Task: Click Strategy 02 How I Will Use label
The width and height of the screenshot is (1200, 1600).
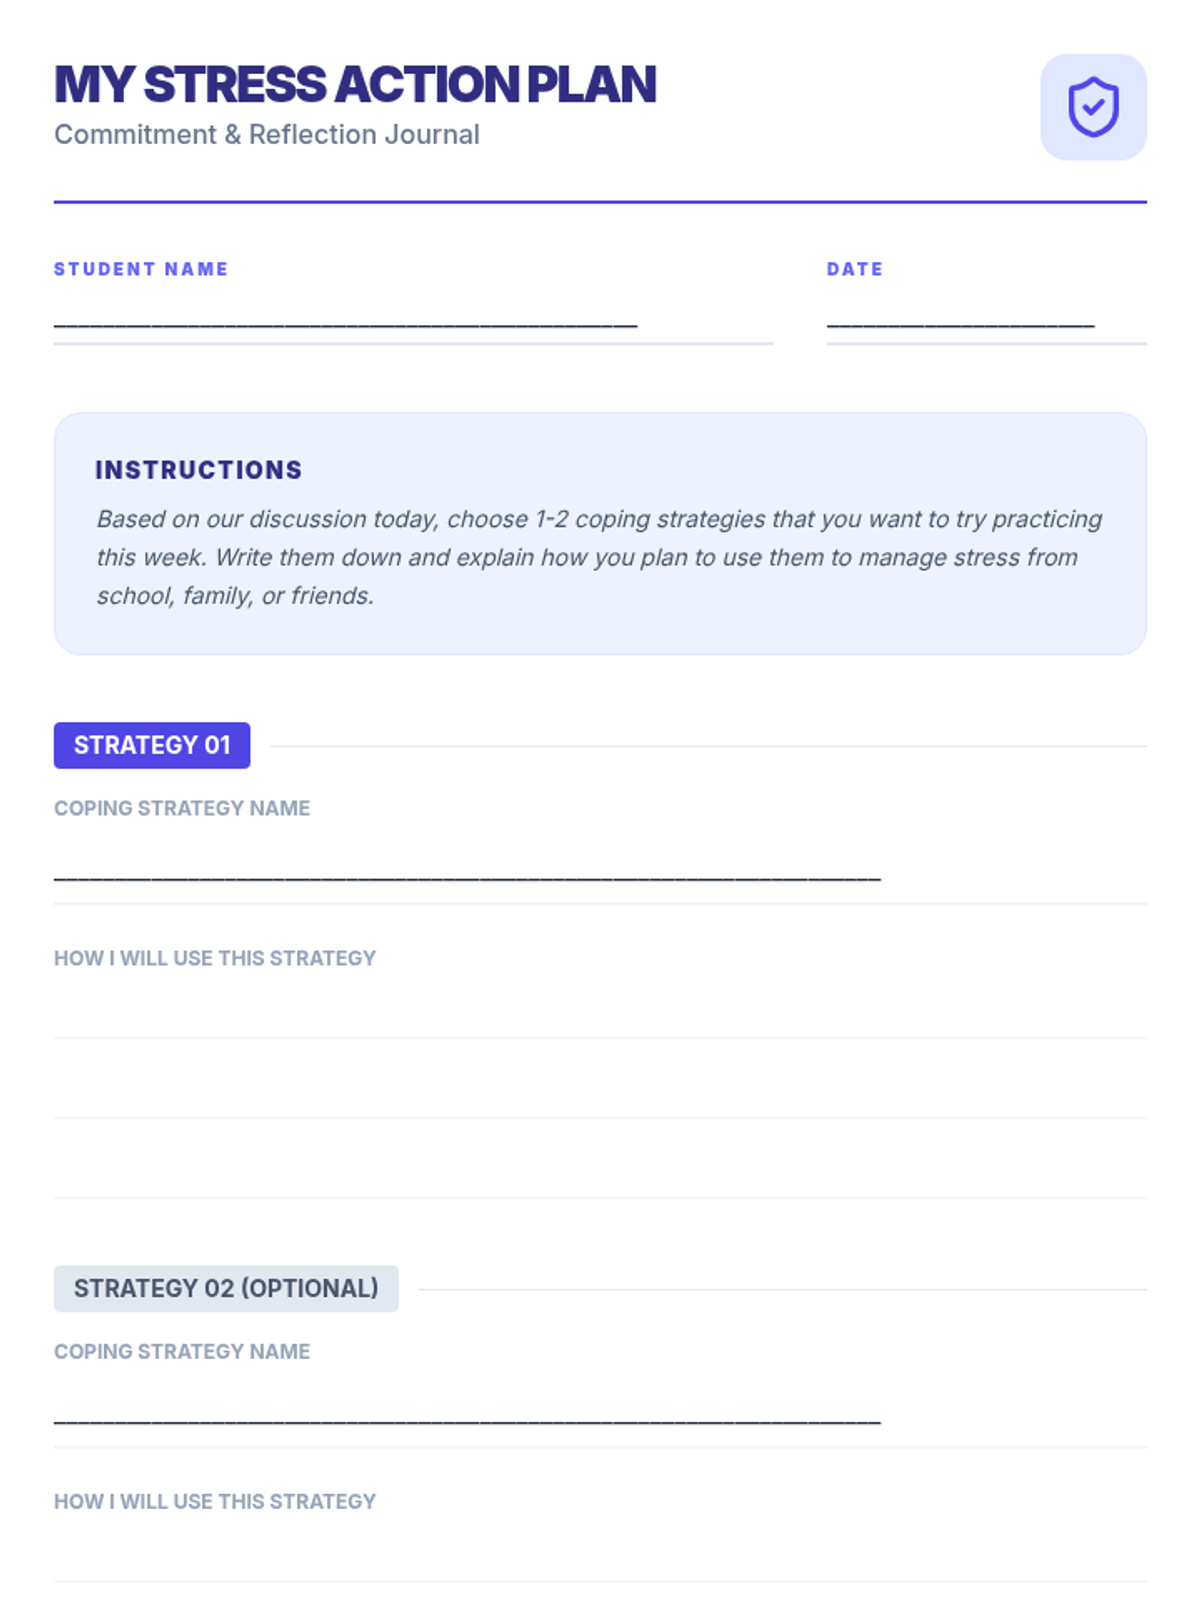Action: point(215,1501)
